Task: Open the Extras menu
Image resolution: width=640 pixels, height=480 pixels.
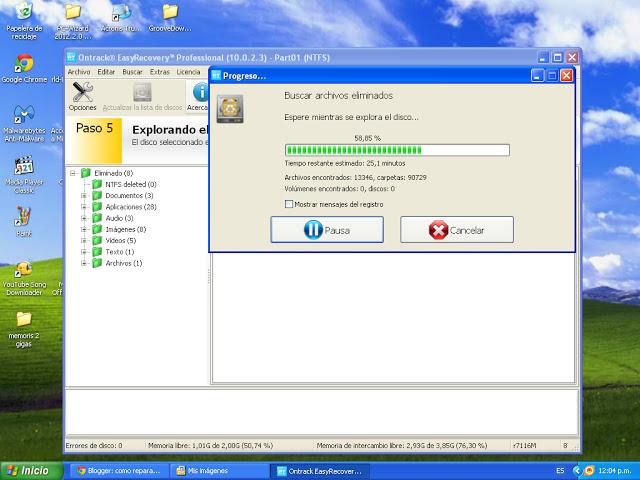Action: coord(160,72)
